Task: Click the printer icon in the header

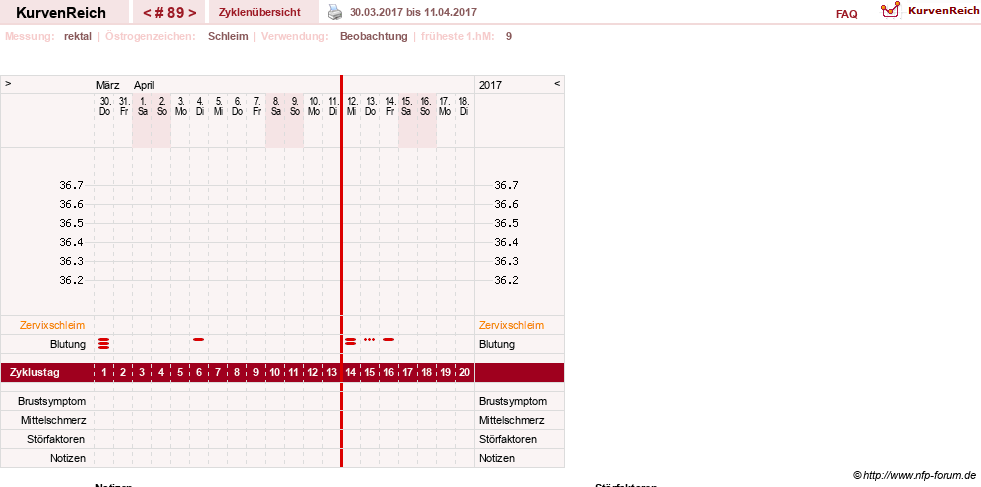Action: pyautogui.click(x=335, y=12)
